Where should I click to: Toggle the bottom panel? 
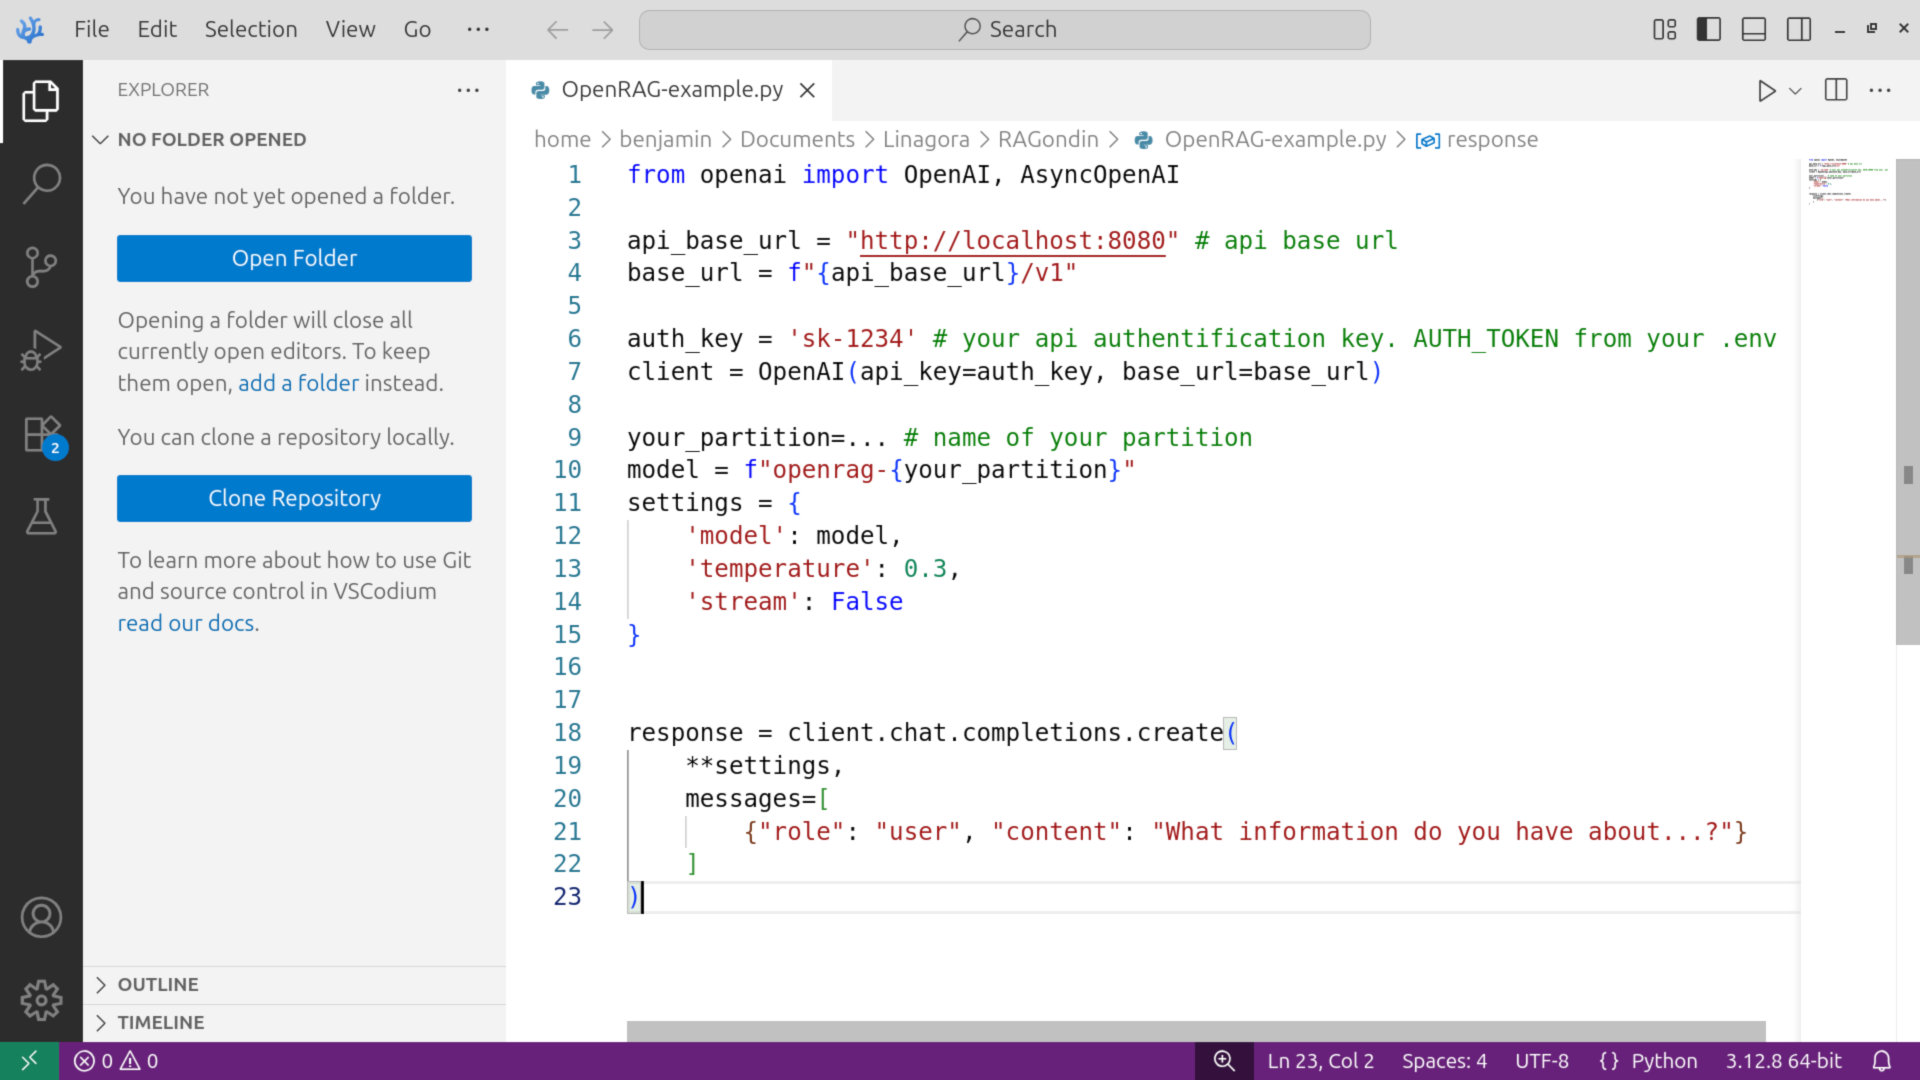pos(1754,30)
